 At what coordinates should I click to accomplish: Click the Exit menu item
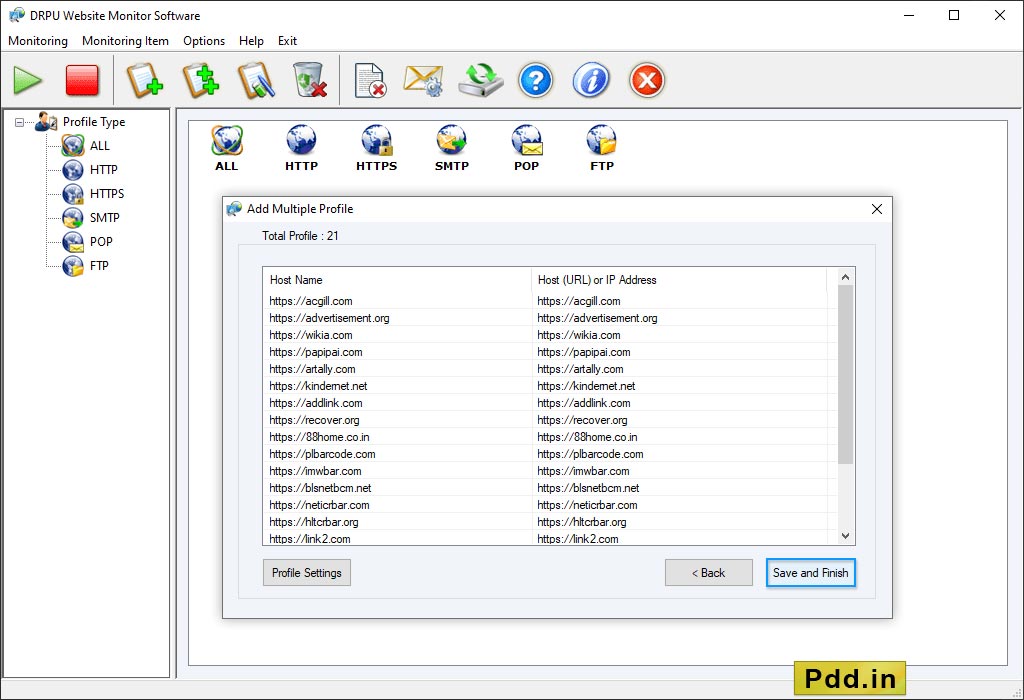coord(287,40)
